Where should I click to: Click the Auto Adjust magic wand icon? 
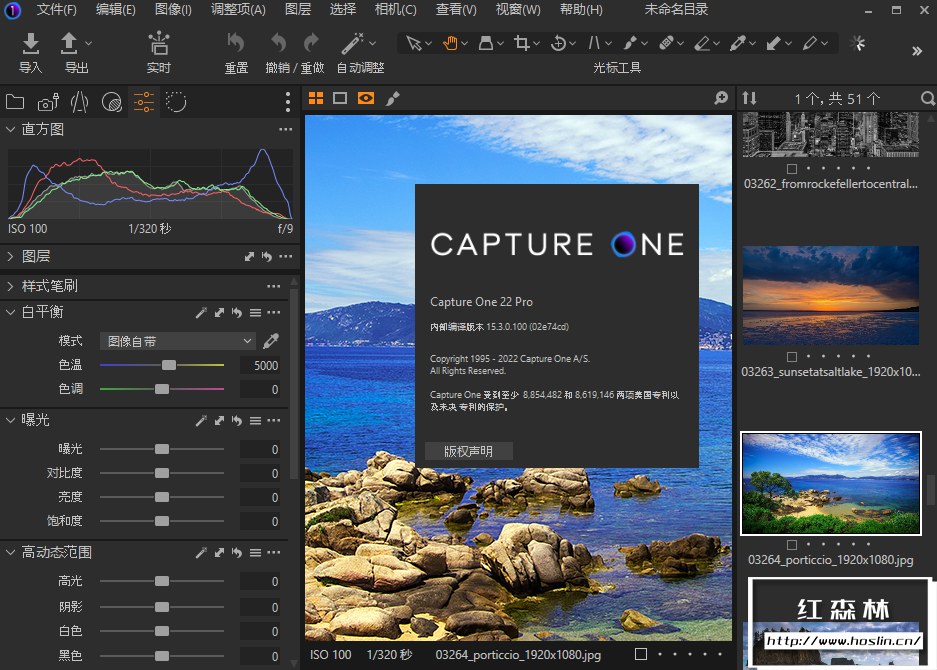tap(351, 43)
